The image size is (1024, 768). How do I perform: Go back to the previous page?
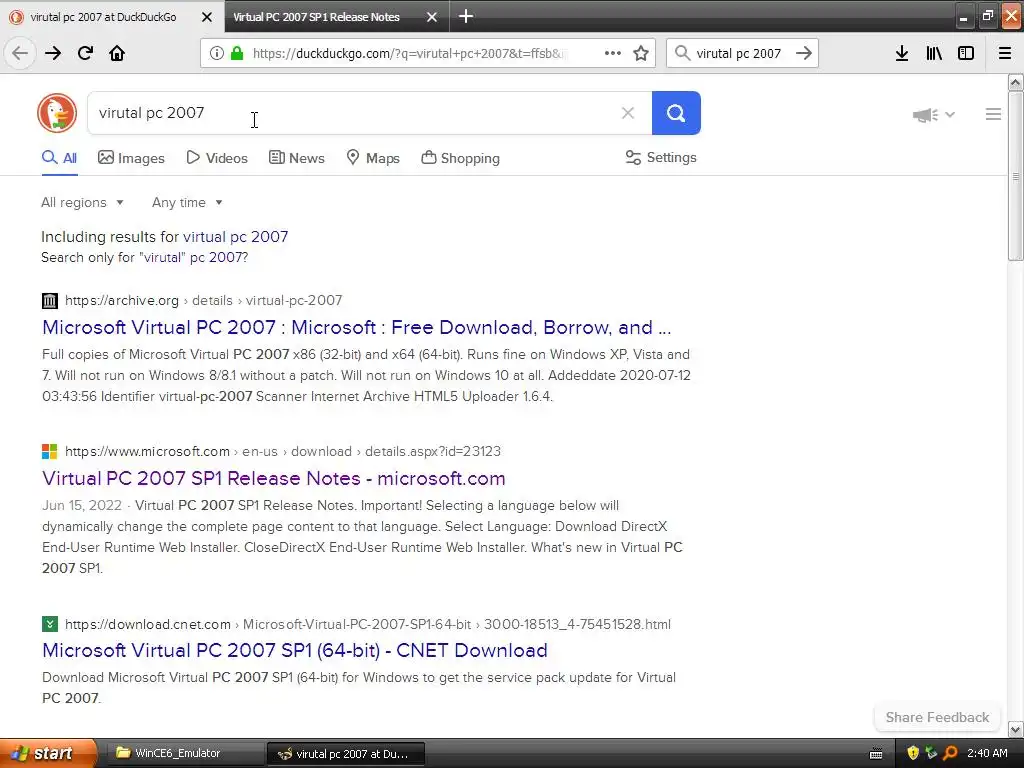pos(20,53)
